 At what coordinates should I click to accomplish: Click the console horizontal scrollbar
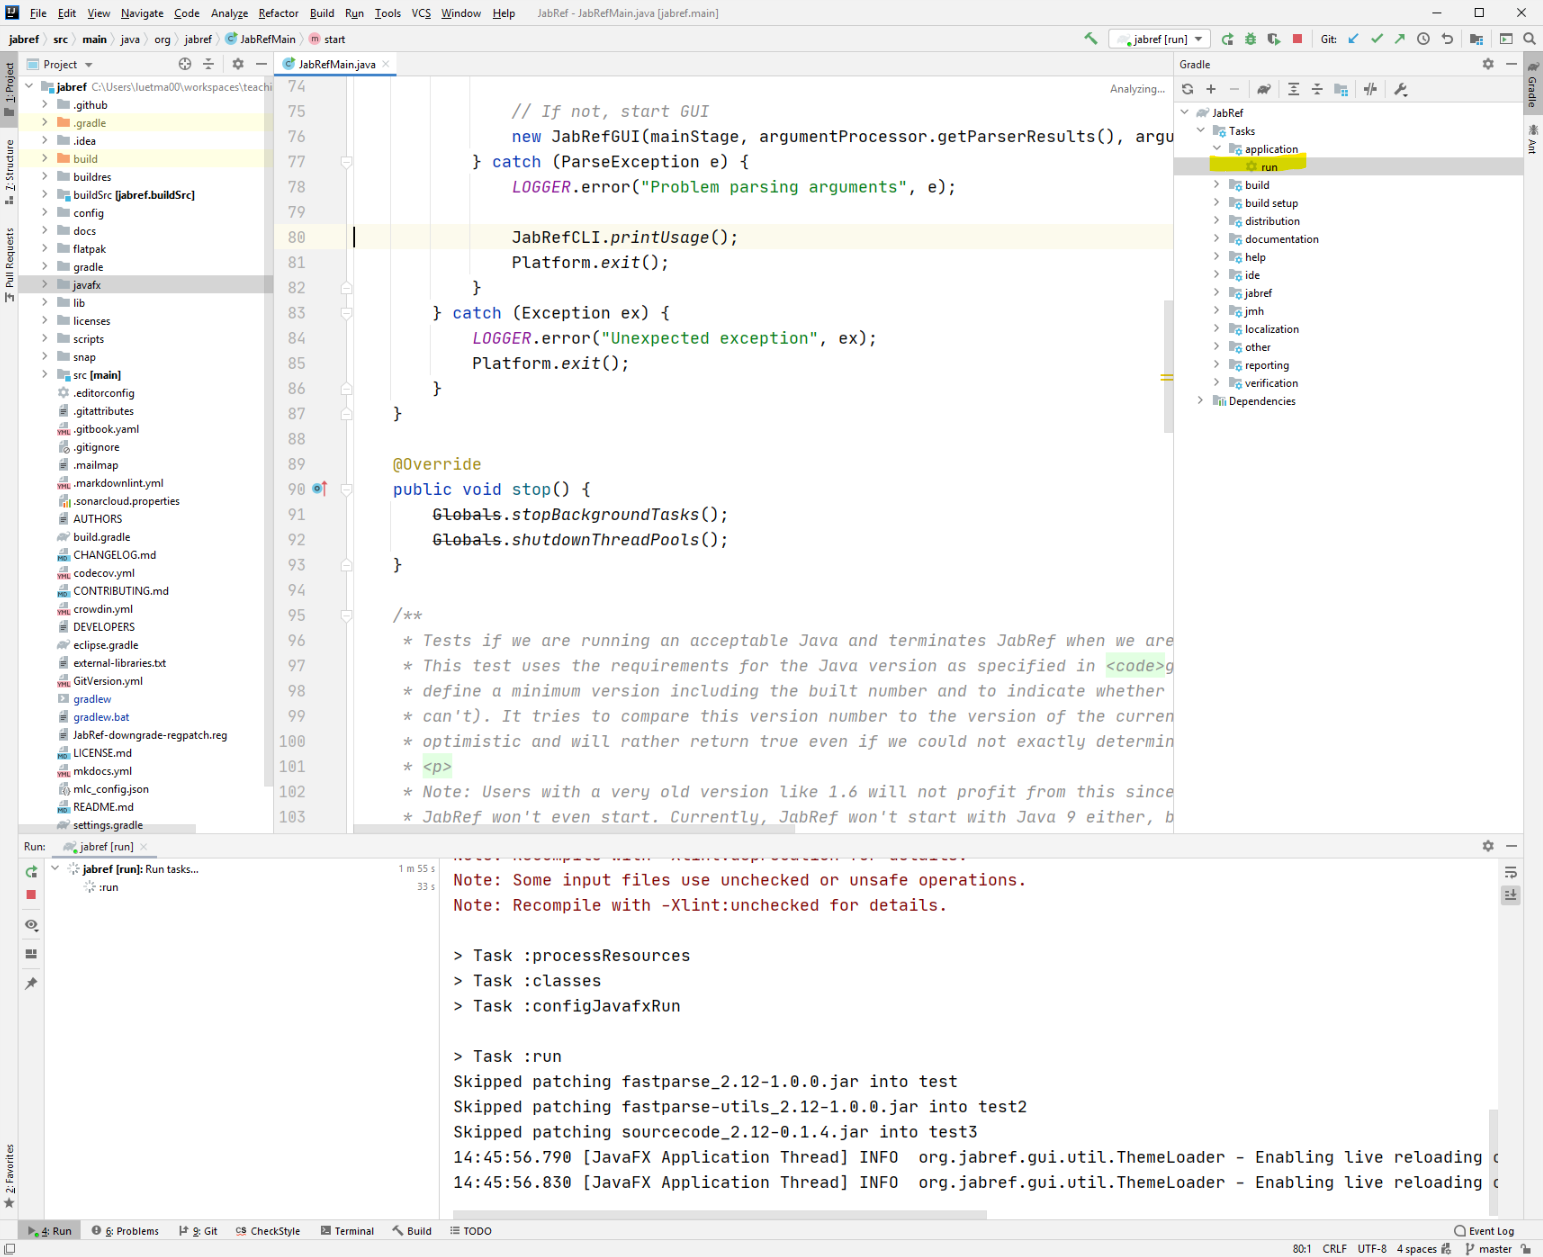pos(720,1215)
